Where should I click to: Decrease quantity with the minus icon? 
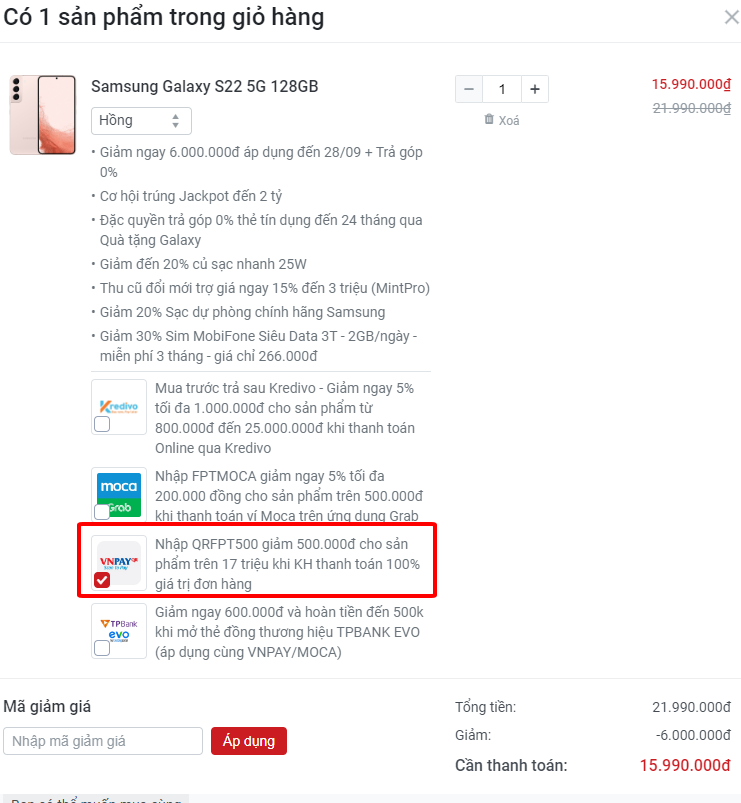[x=469, y=89]
